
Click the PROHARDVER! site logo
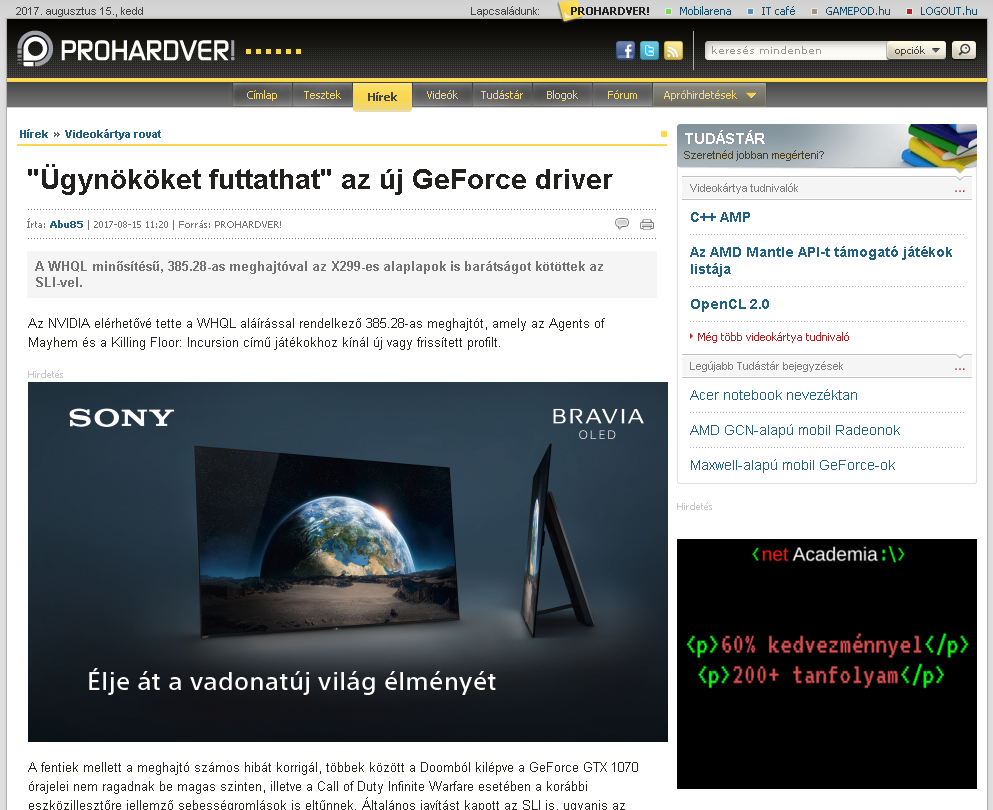[126, 49]
